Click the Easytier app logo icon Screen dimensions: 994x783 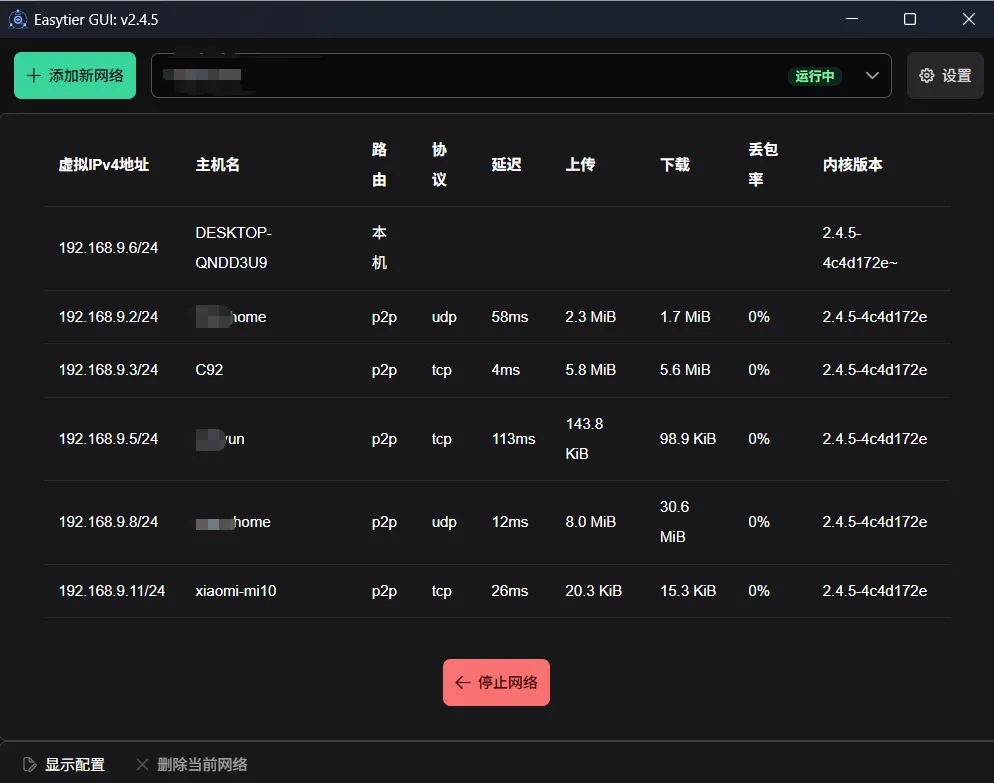point(18,20)
